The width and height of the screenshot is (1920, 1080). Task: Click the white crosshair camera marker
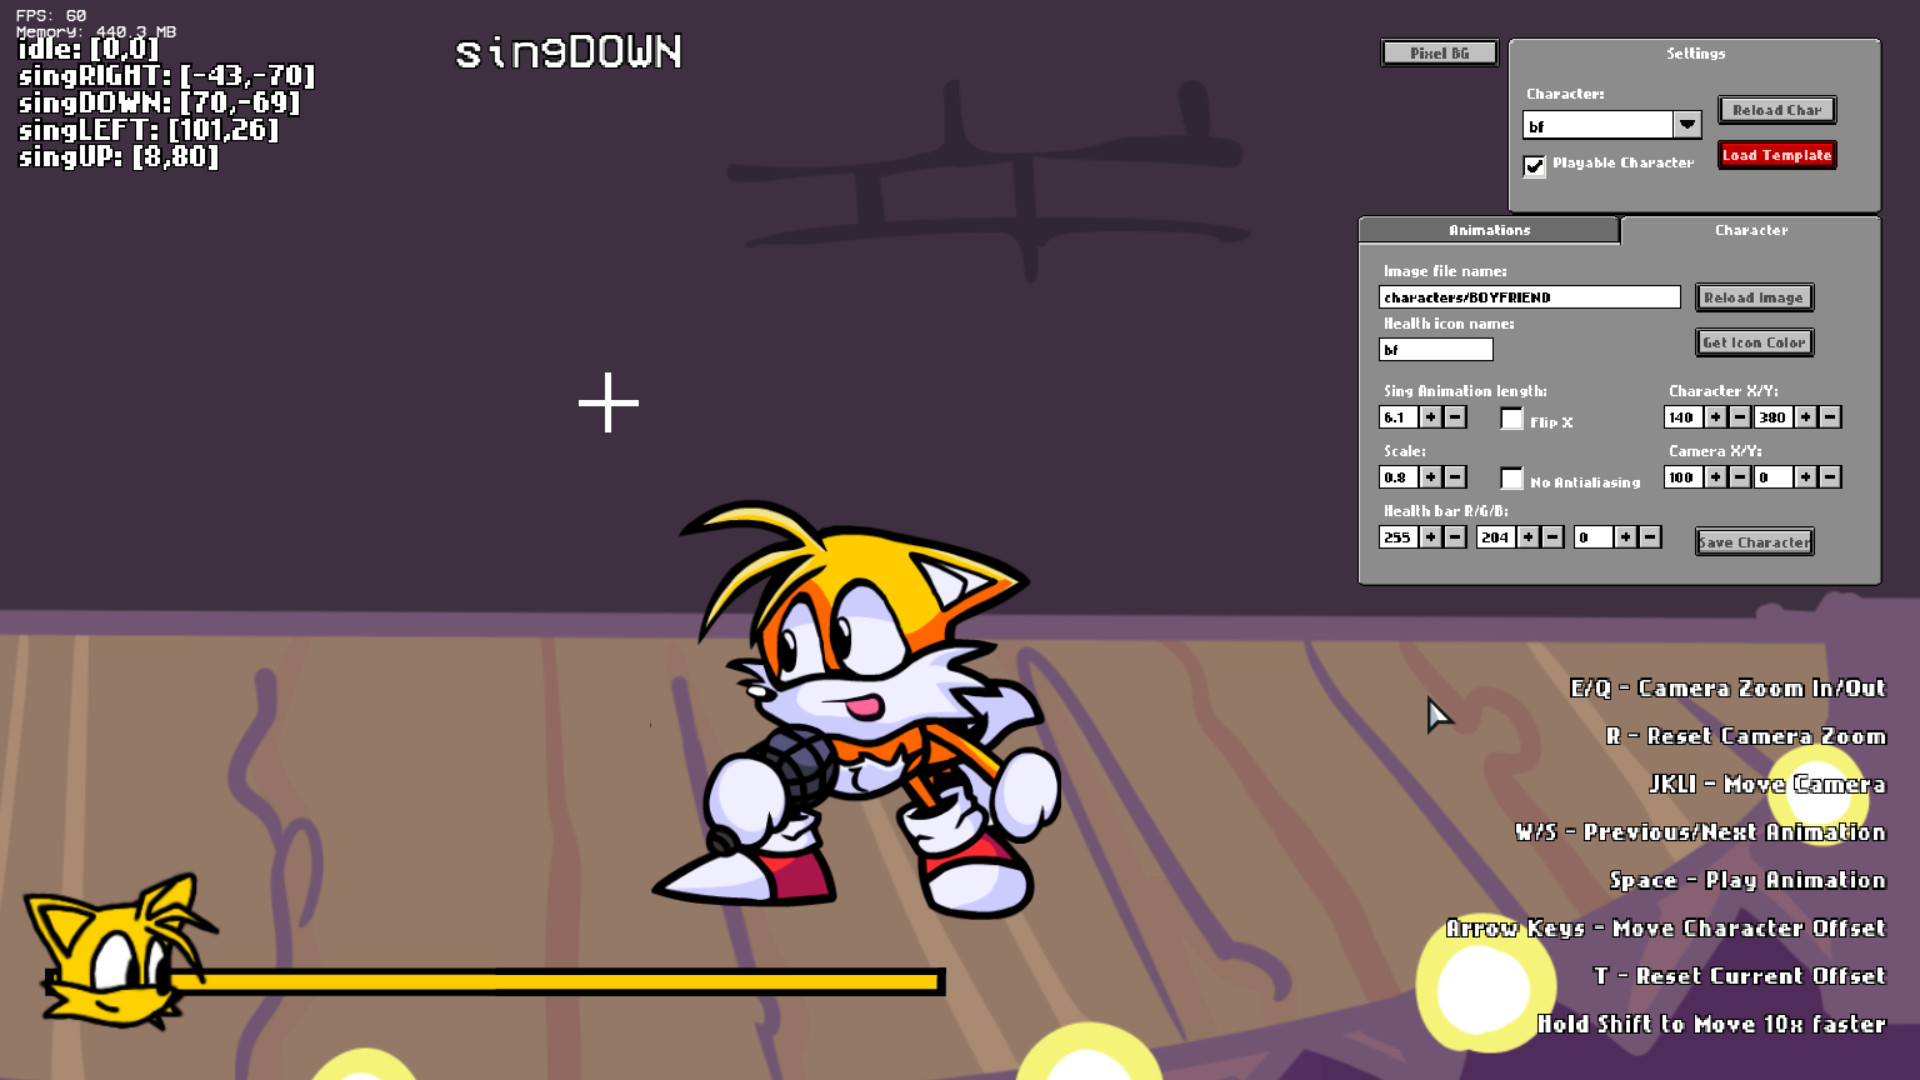click(608, 403)
